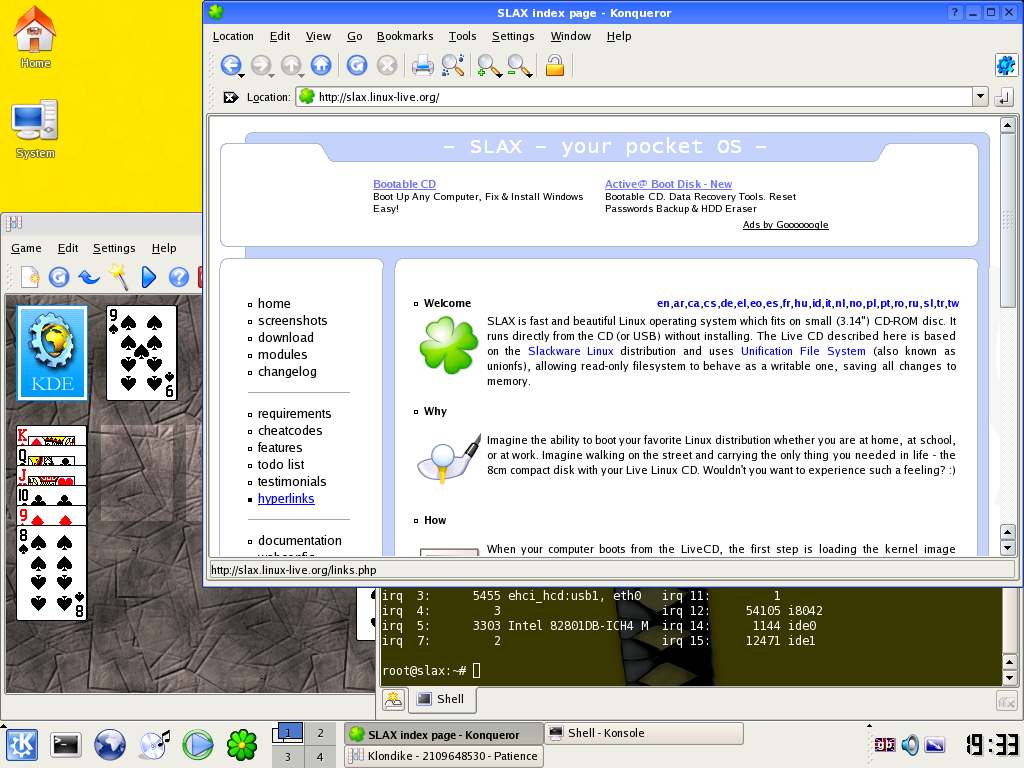Click Active@ Boot Disk - New ad
This screenshot has height=768, width=1024.
pos(668,184)
